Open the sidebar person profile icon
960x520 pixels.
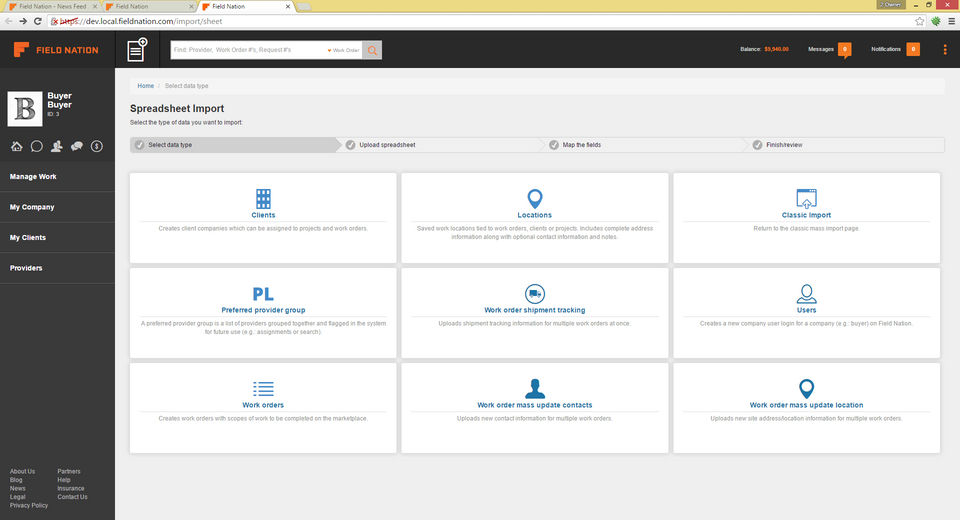click(x=56, y=146)
